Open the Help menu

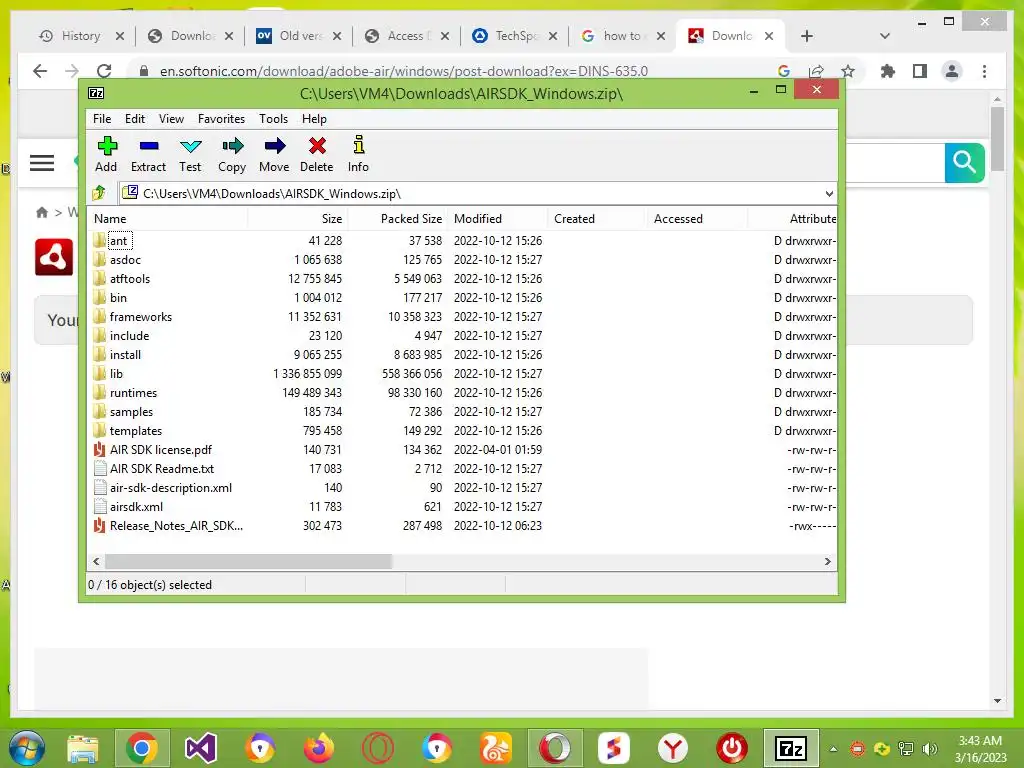[314, 119]
